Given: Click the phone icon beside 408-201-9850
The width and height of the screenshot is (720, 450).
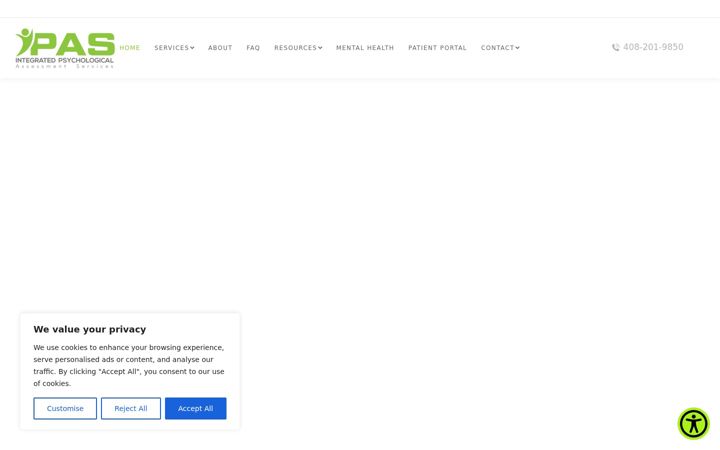Looking at the screenshot, I should (x=616, y=47).
